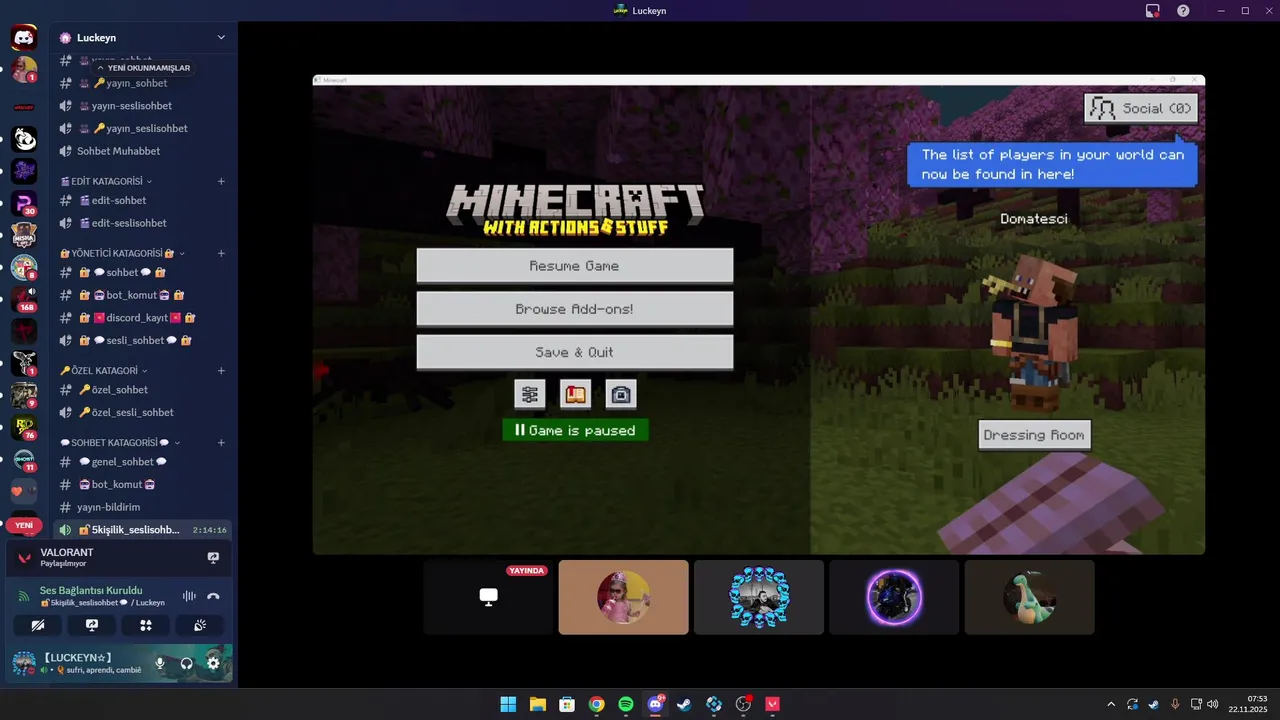Screen dimensions: 1280x720
Task: Open discord_kayıt channel
Action: (x=142, y=317)
